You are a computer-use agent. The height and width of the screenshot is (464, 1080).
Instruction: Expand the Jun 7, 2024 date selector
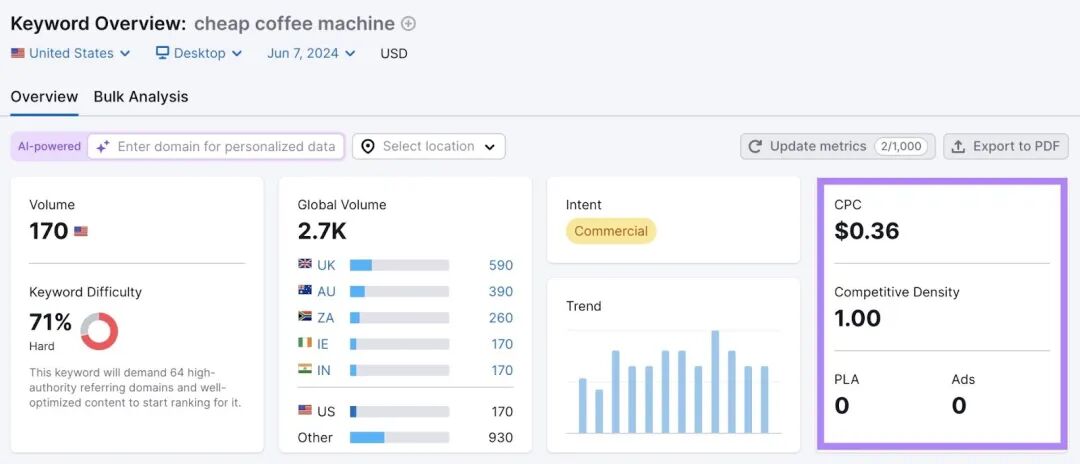311,53
